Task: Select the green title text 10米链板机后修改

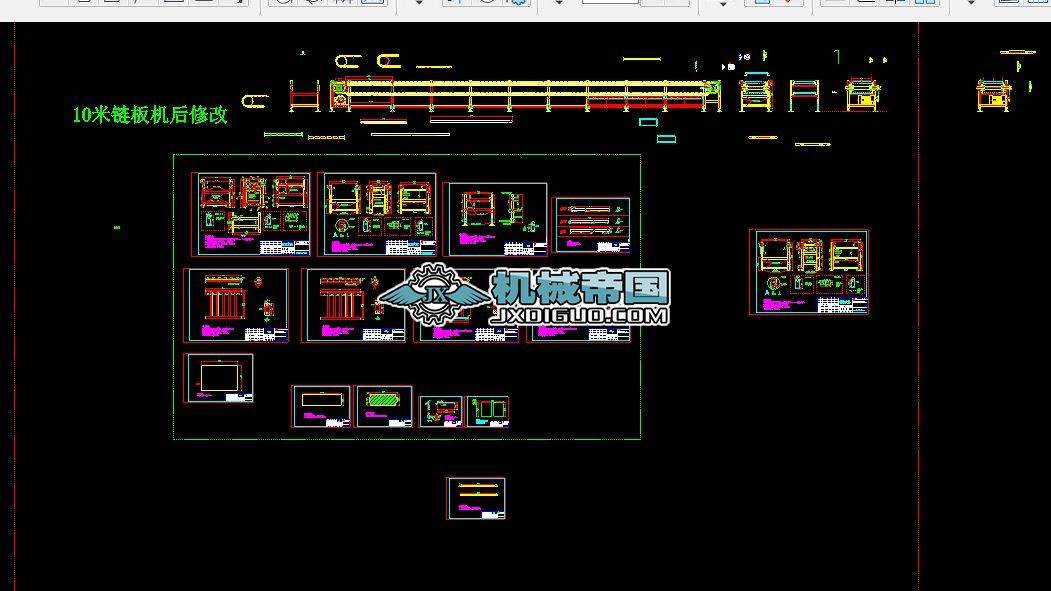Action: pos(149,115)
